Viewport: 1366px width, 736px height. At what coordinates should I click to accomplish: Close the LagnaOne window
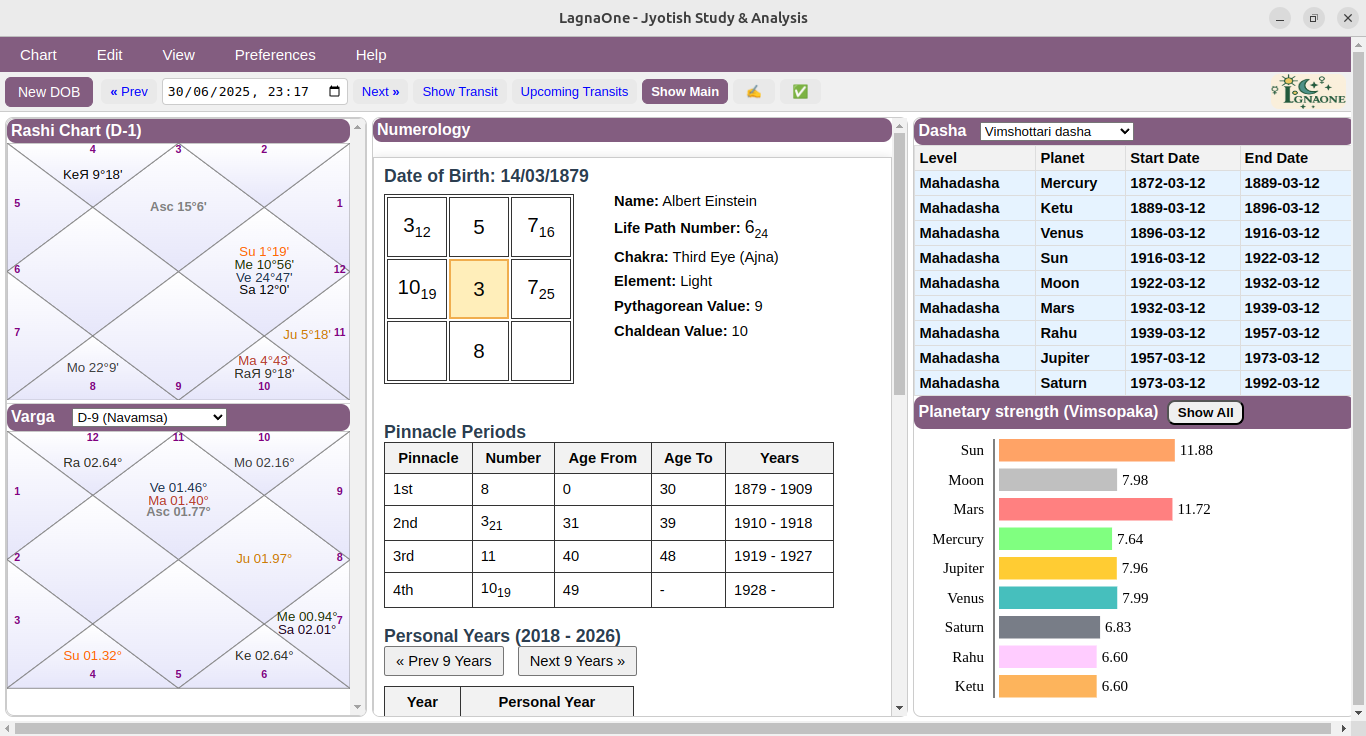click(1348, 18)
